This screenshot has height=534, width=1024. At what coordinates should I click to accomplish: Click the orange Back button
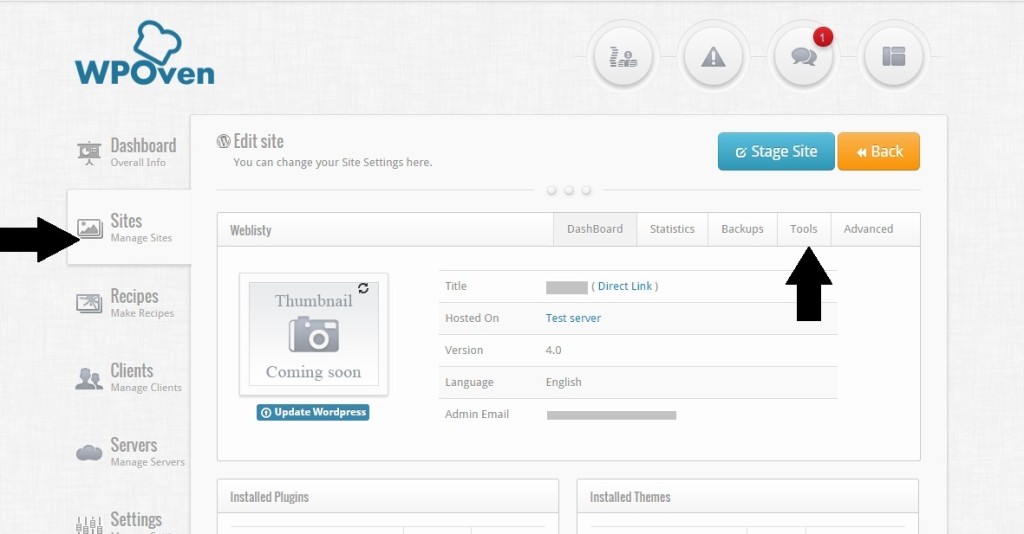pyautogui.click(x=879, y=151)
